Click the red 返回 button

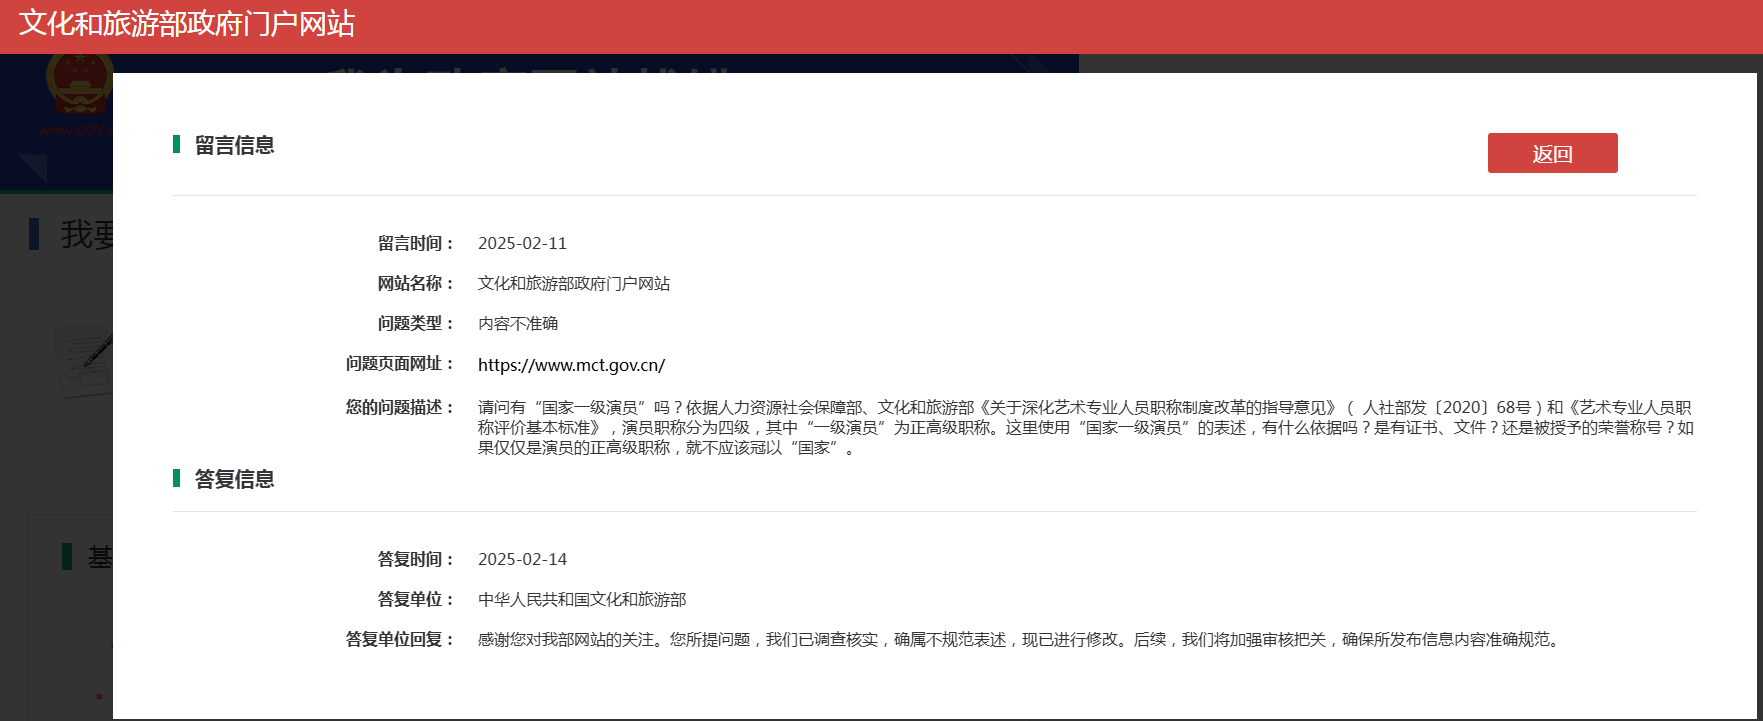pos(1552,153)
